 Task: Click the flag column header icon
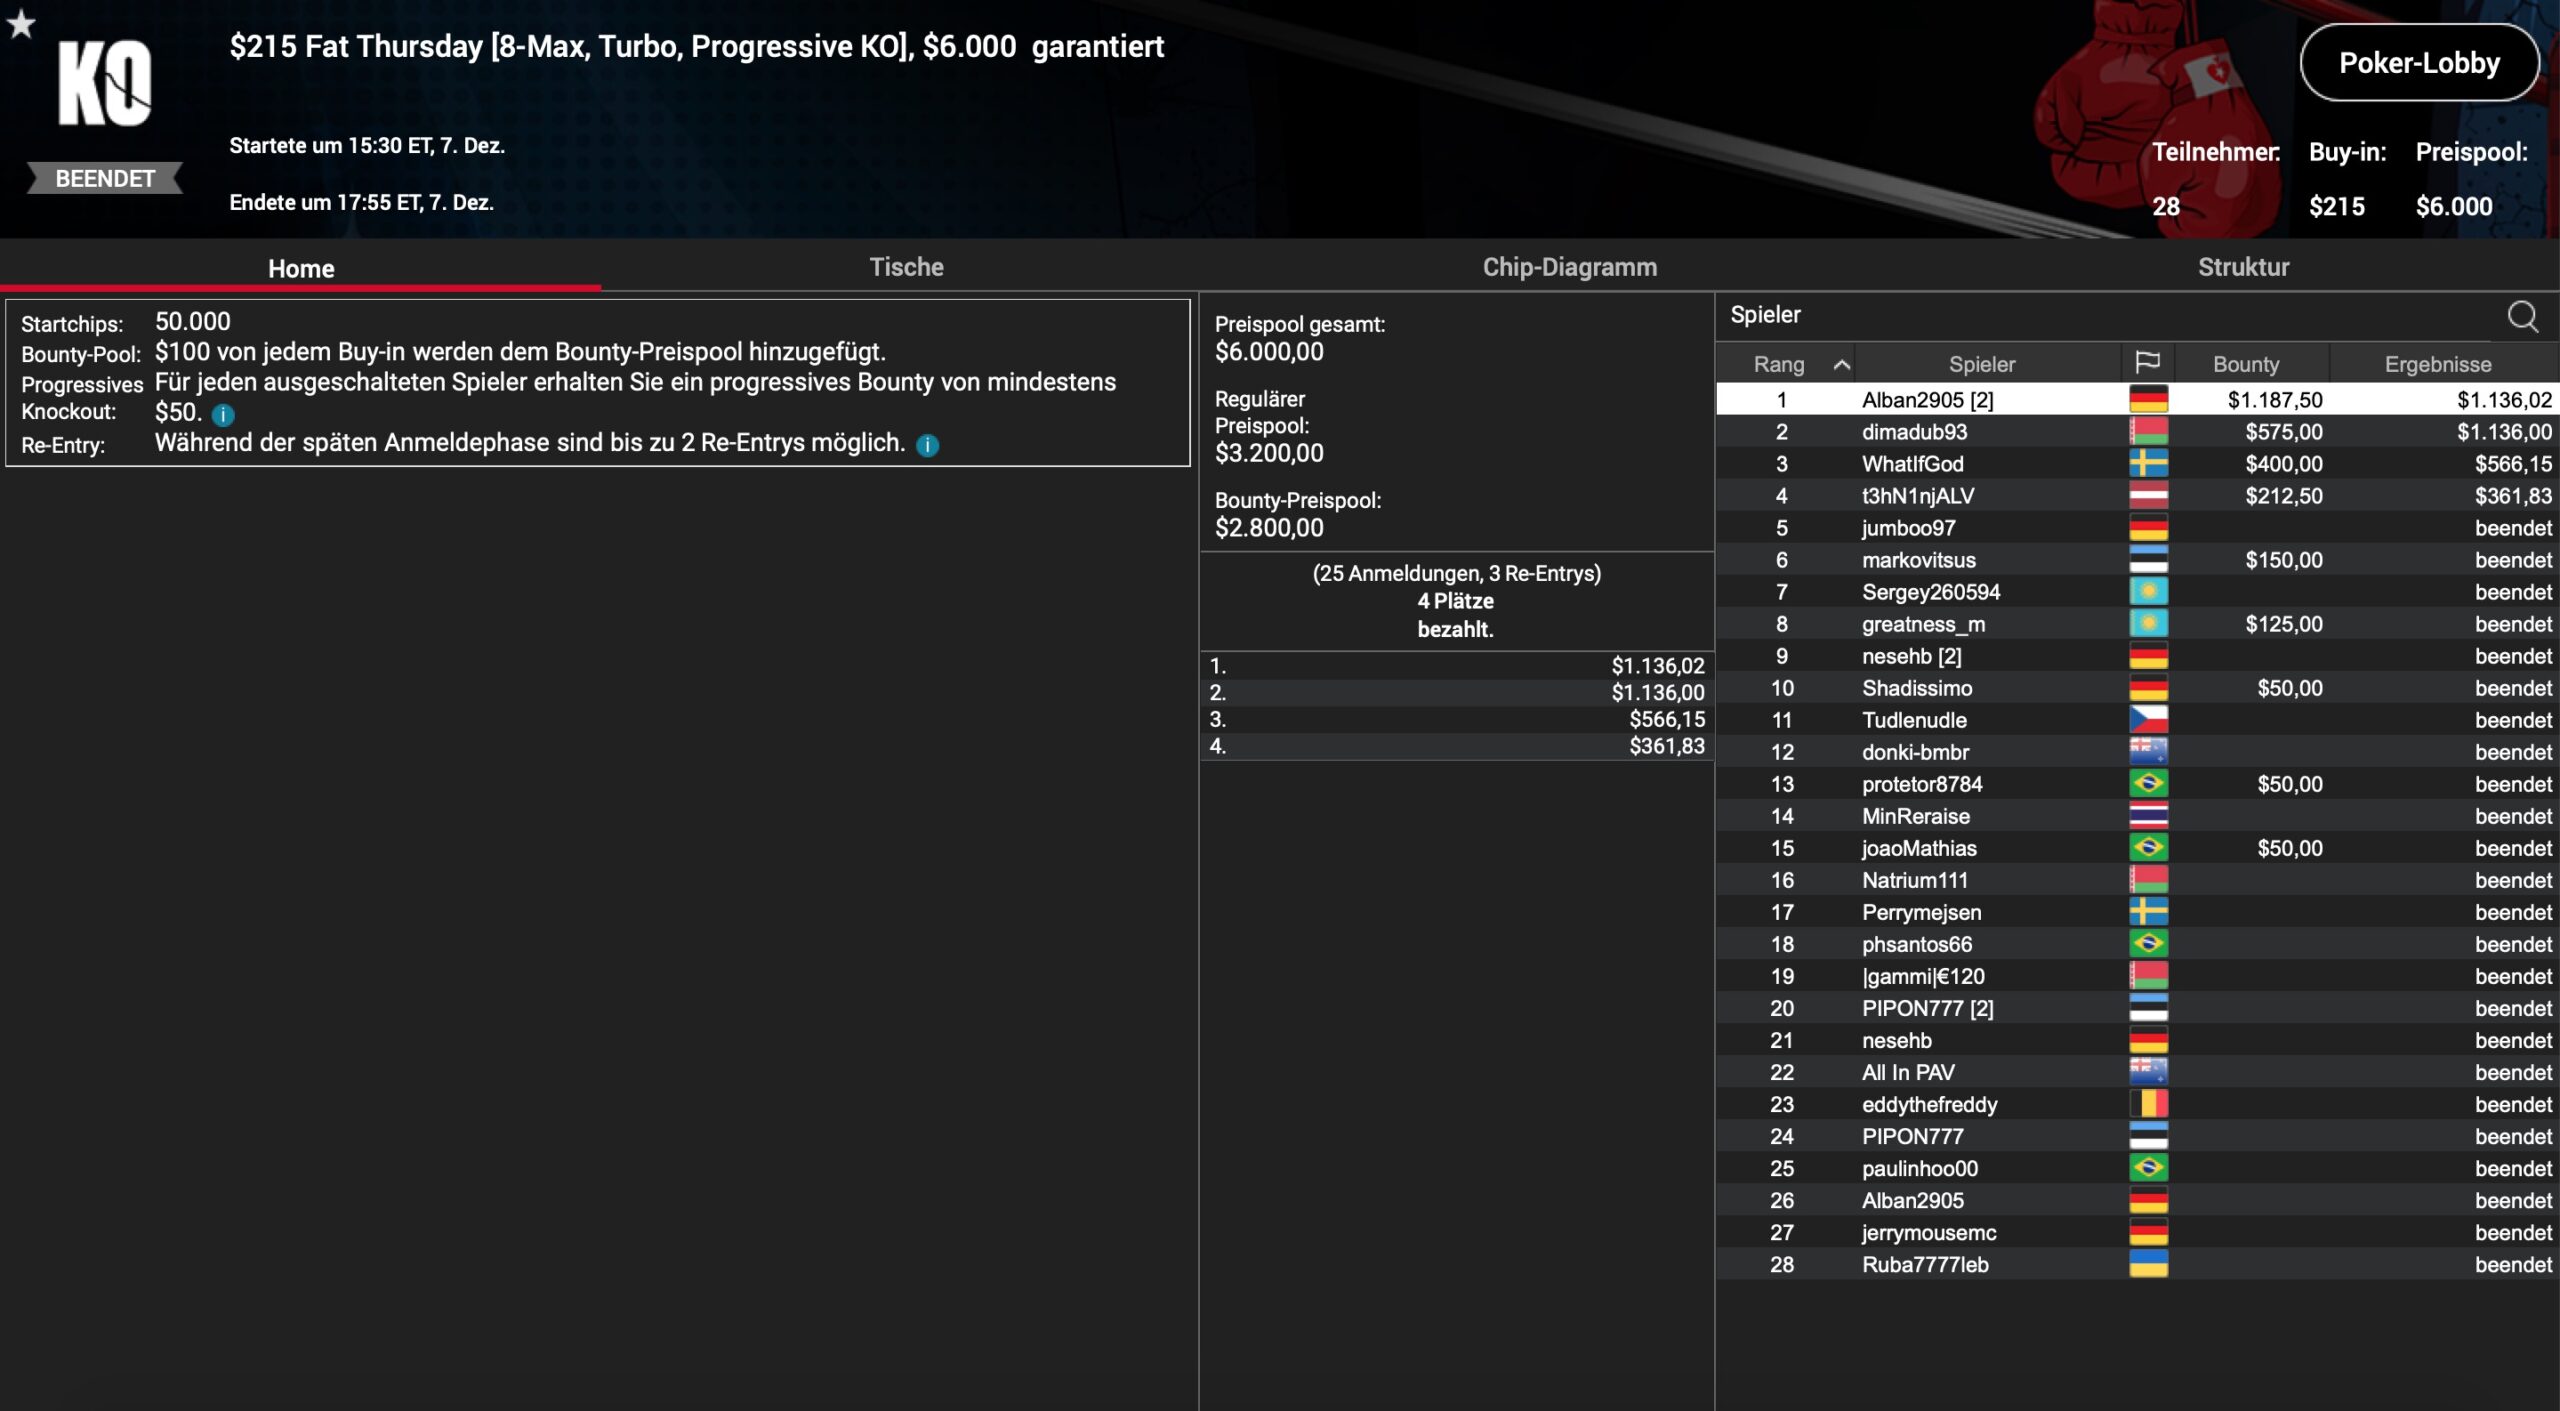click(x=2147, y=363)
